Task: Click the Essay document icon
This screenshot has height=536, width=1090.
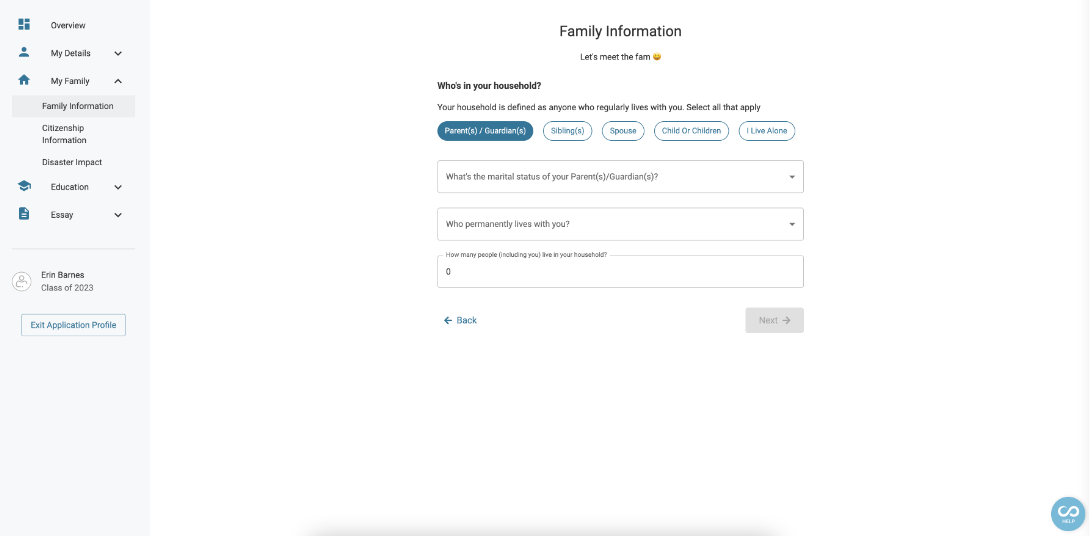Action: click(x=24, y=213)
